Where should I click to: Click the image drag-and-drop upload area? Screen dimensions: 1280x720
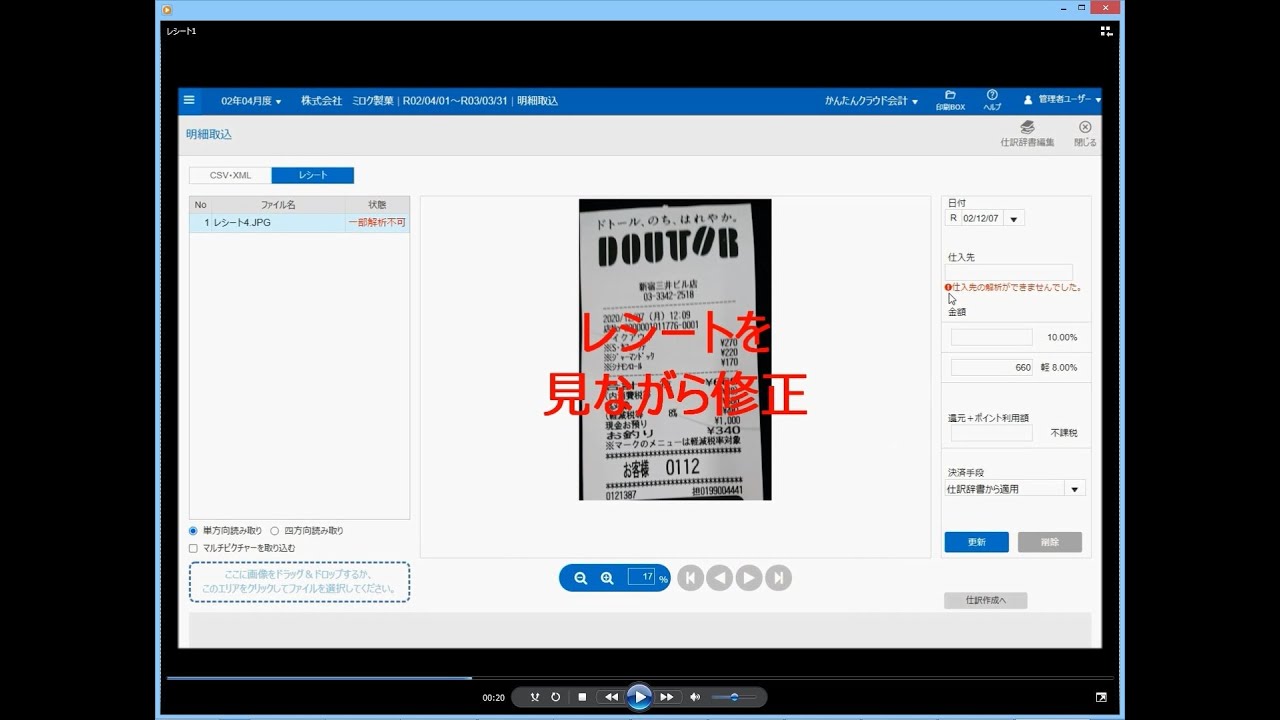tap(299, 582)
